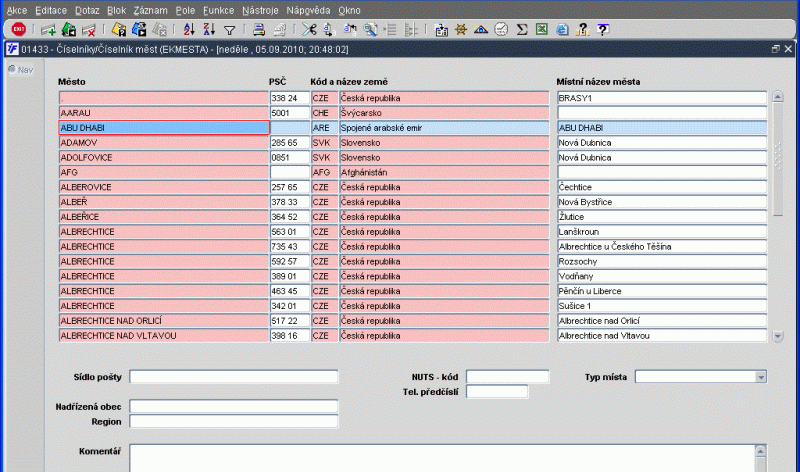The height and width of the screenshot is (472, 800).
Task: Open the Dotaz menu
Action: [87, 10]
